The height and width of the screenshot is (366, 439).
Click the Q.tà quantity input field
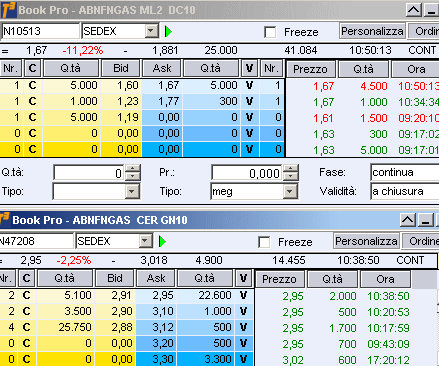(x=89, y=173)
